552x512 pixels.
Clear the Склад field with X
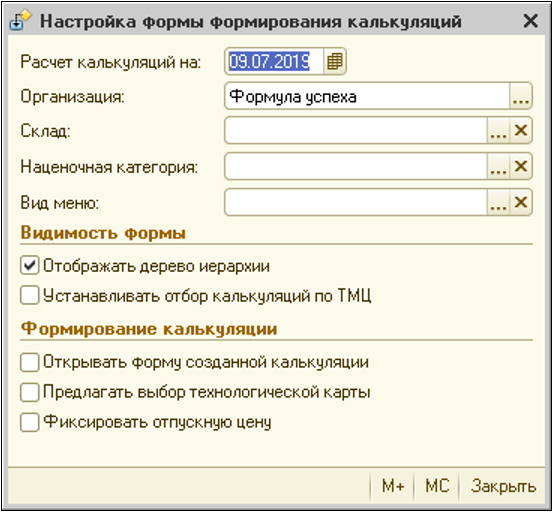[521, 131]
